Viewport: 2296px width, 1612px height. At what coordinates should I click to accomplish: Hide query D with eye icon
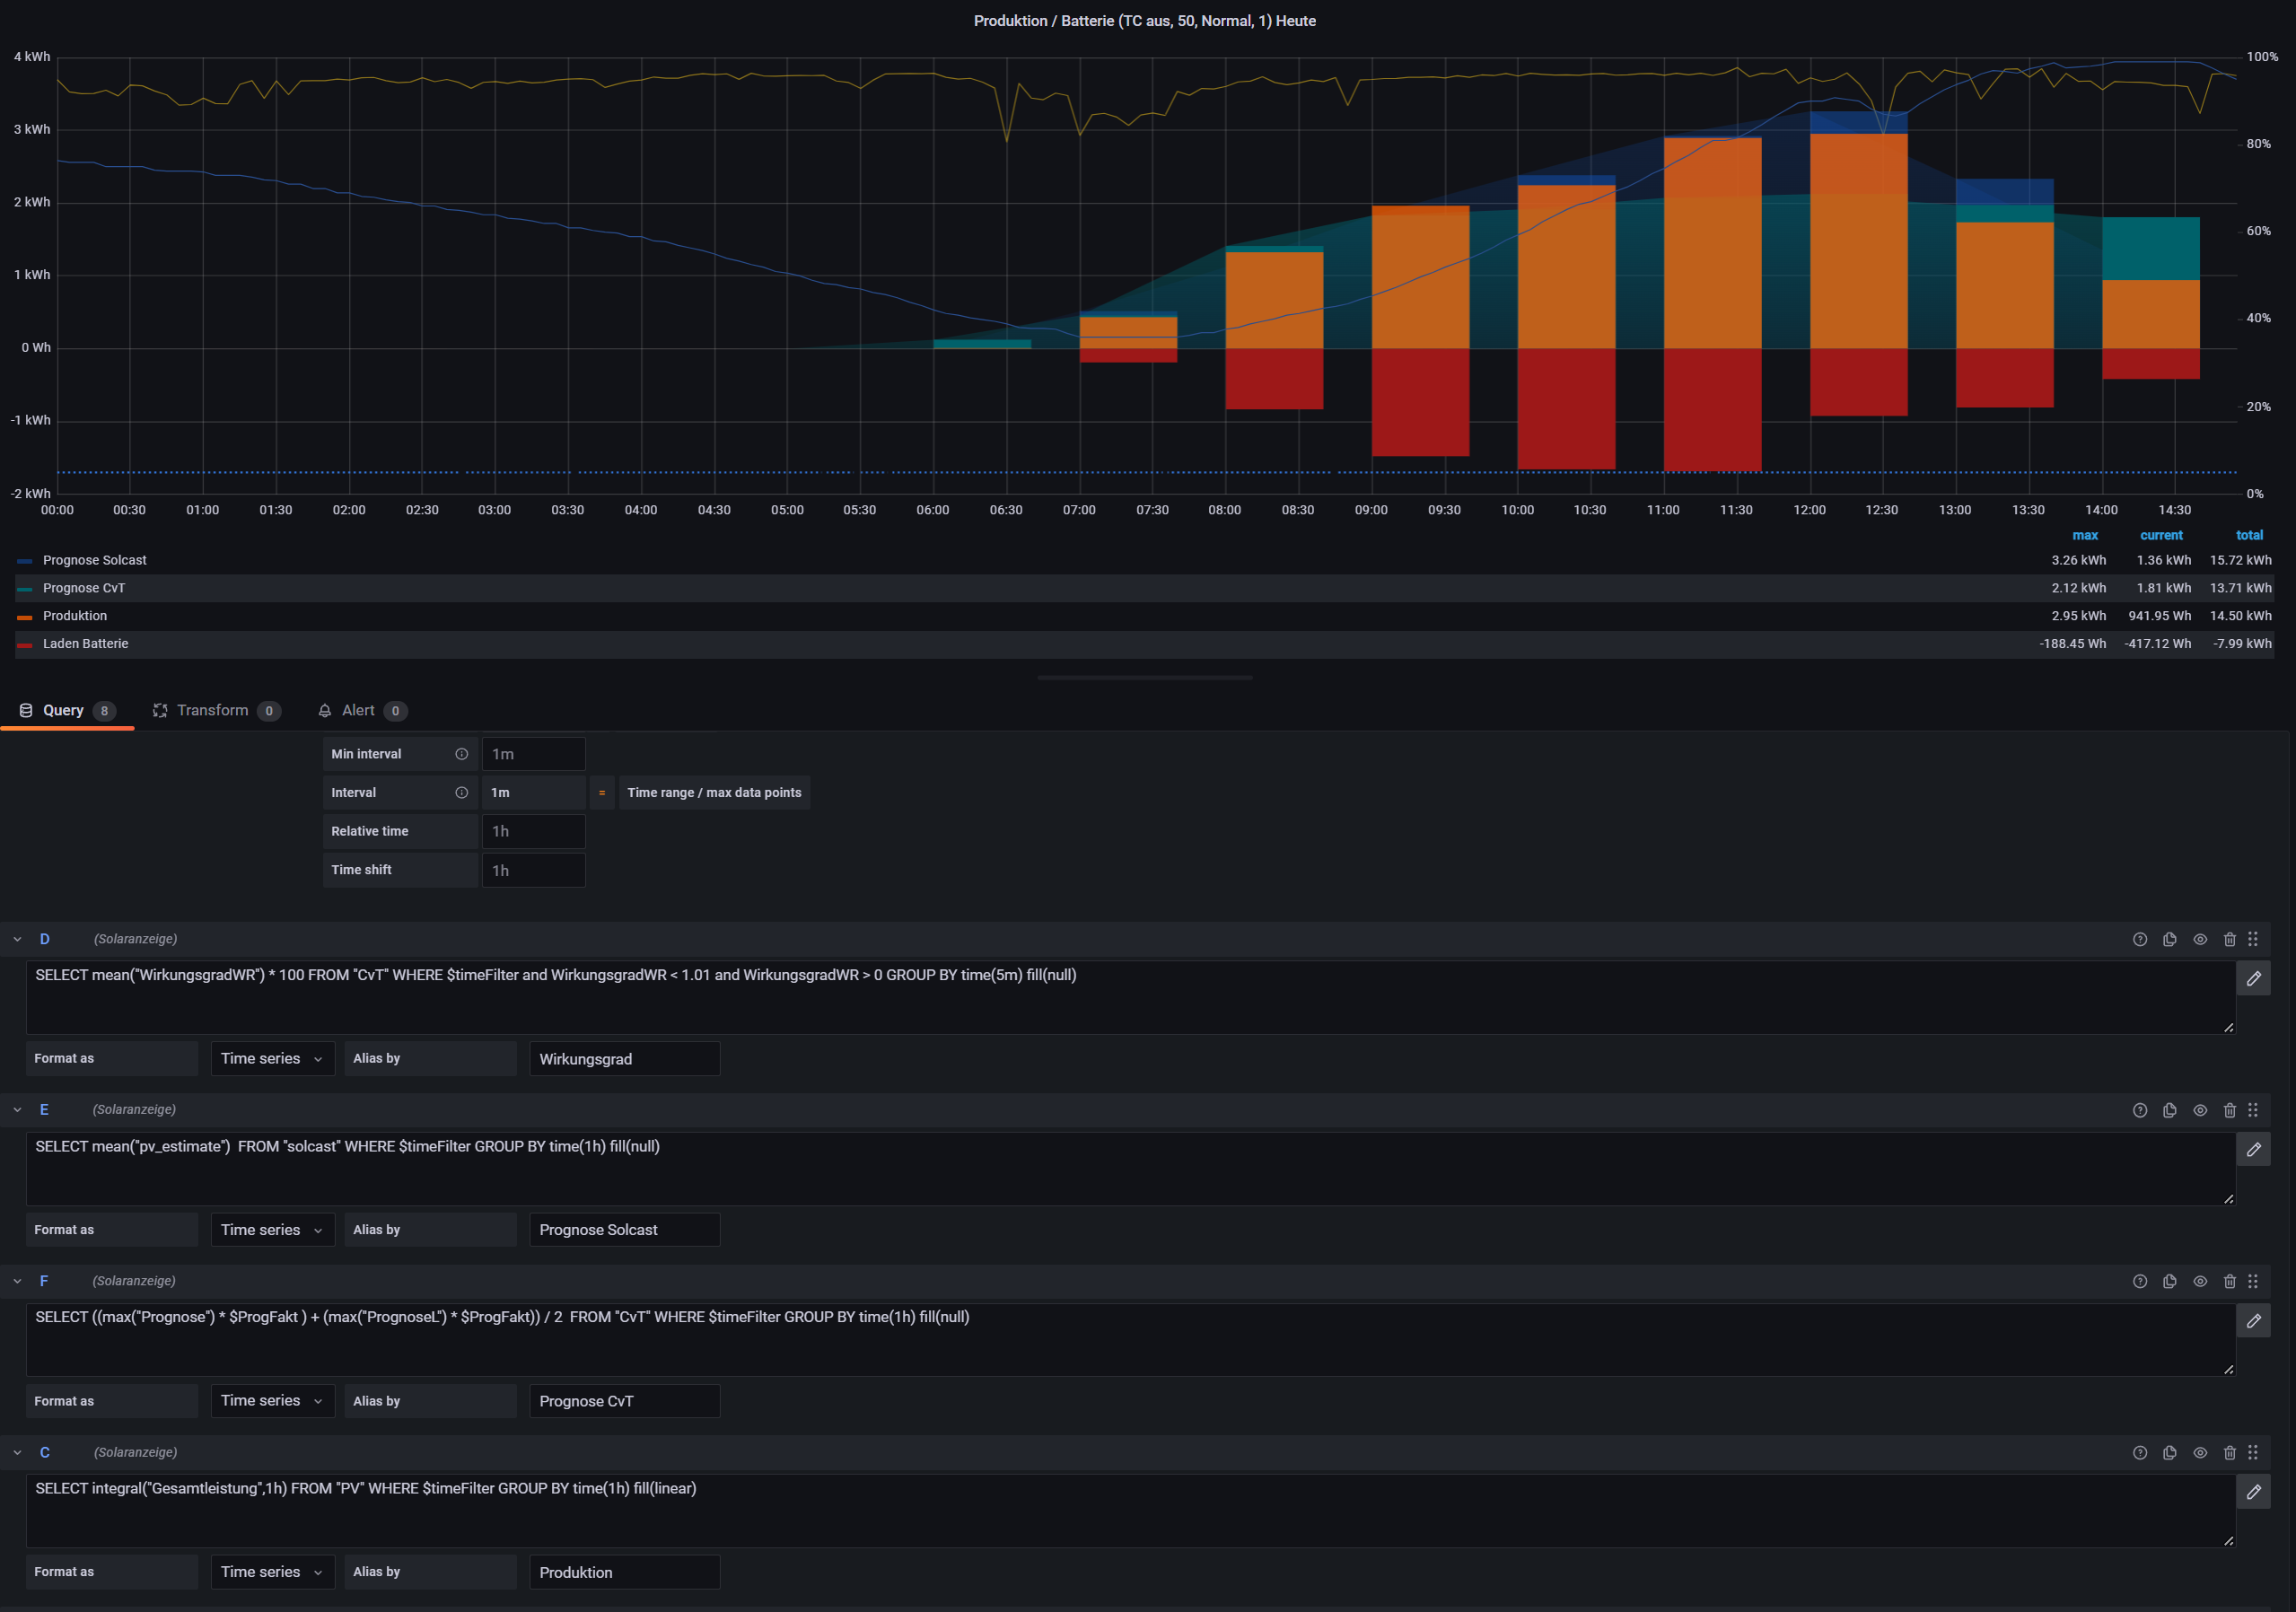2200,939
